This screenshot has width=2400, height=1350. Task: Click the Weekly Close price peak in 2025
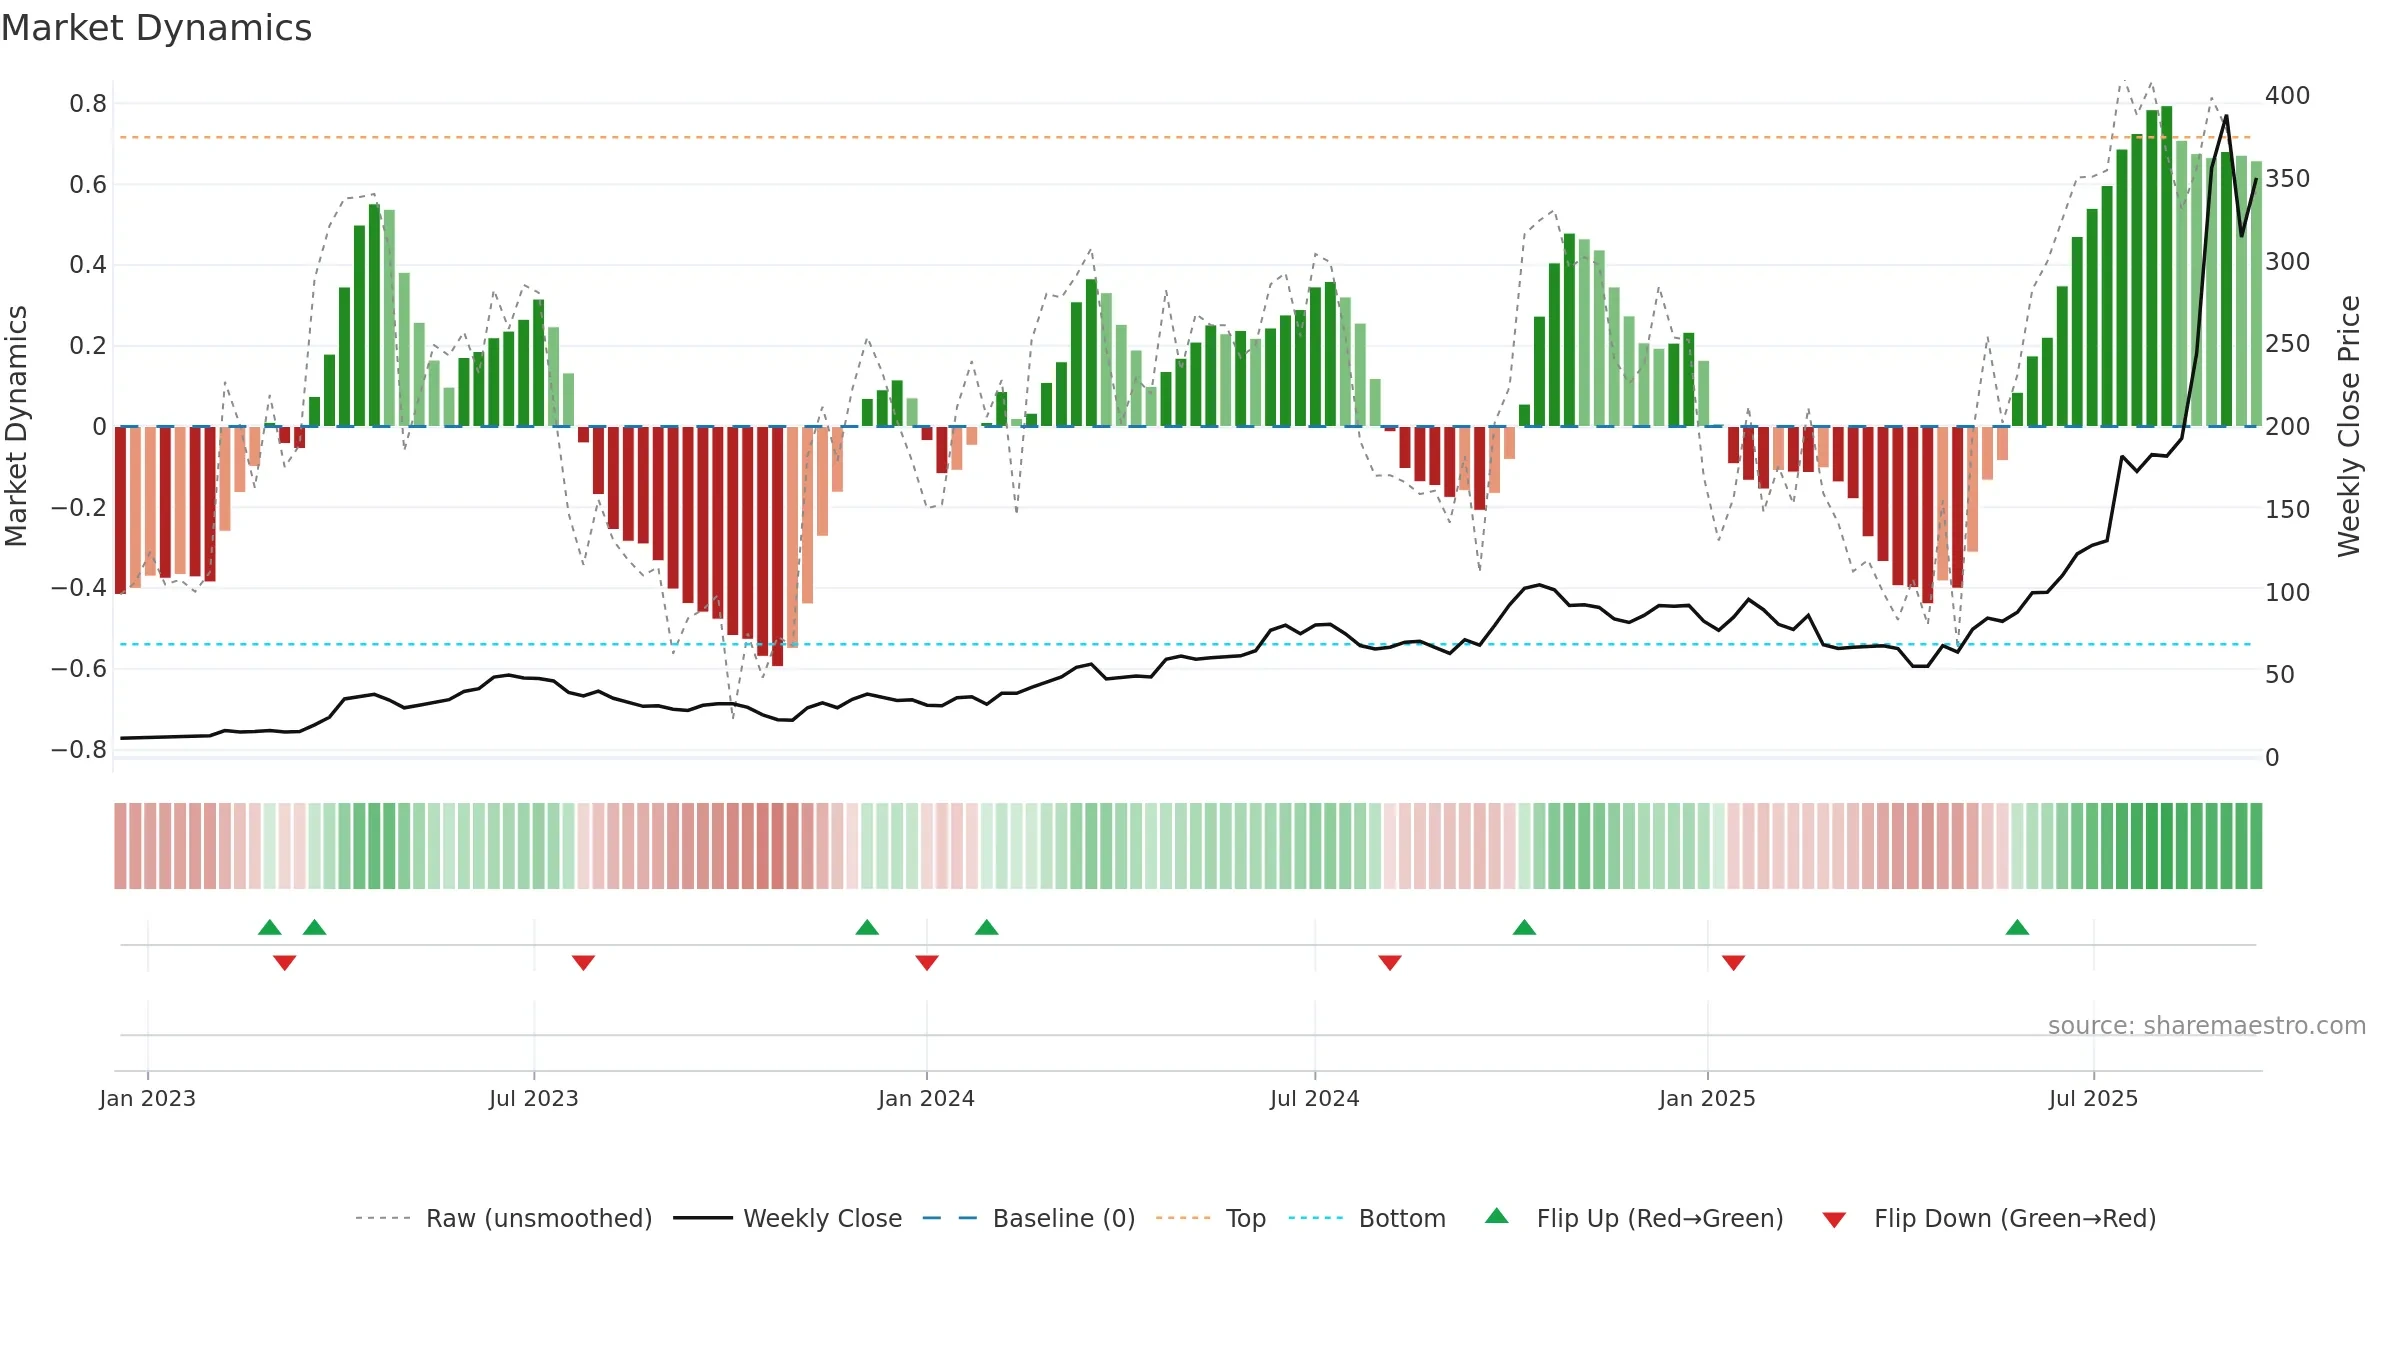coord(2226,117)
